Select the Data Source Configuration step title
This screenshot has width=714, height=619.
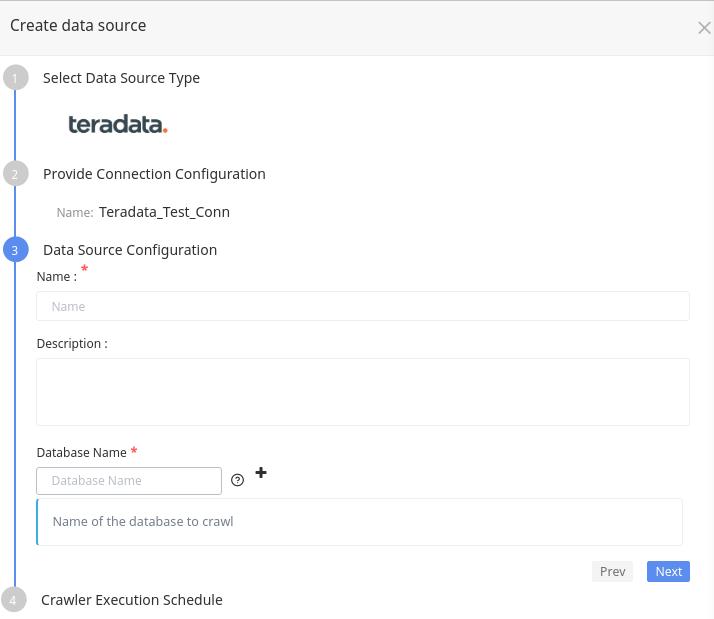(x=130, y=250)
